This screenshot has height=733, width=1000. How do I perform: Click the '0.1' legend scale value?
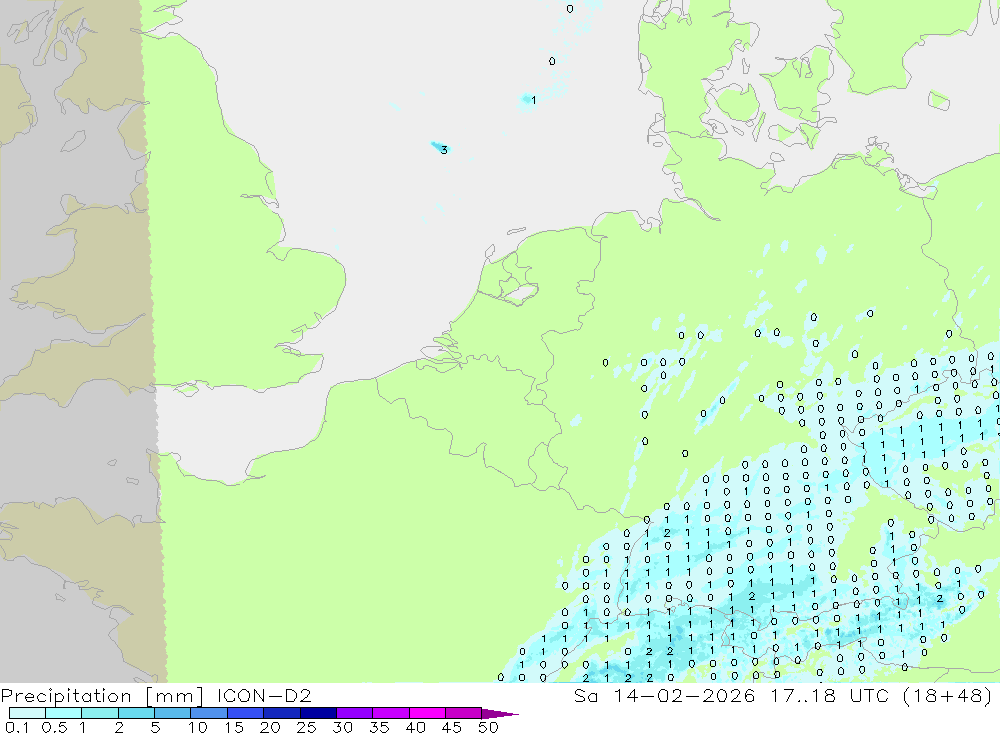pyautogui.click(x=17, y=727)
